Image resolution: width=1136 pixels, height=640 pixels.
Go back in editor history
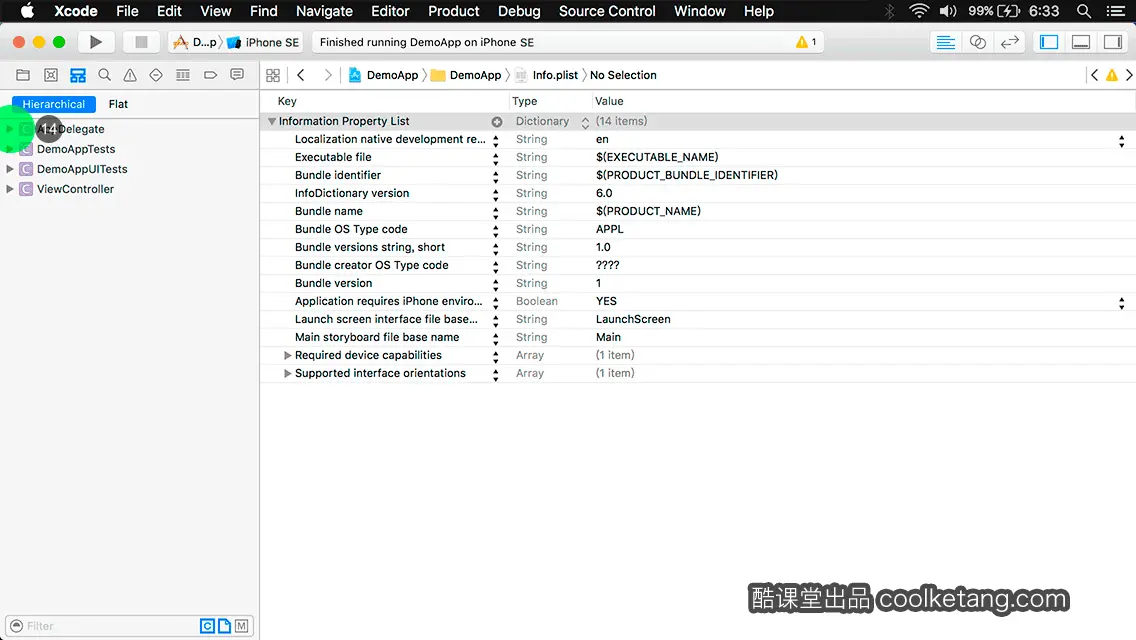click(301, 75)
